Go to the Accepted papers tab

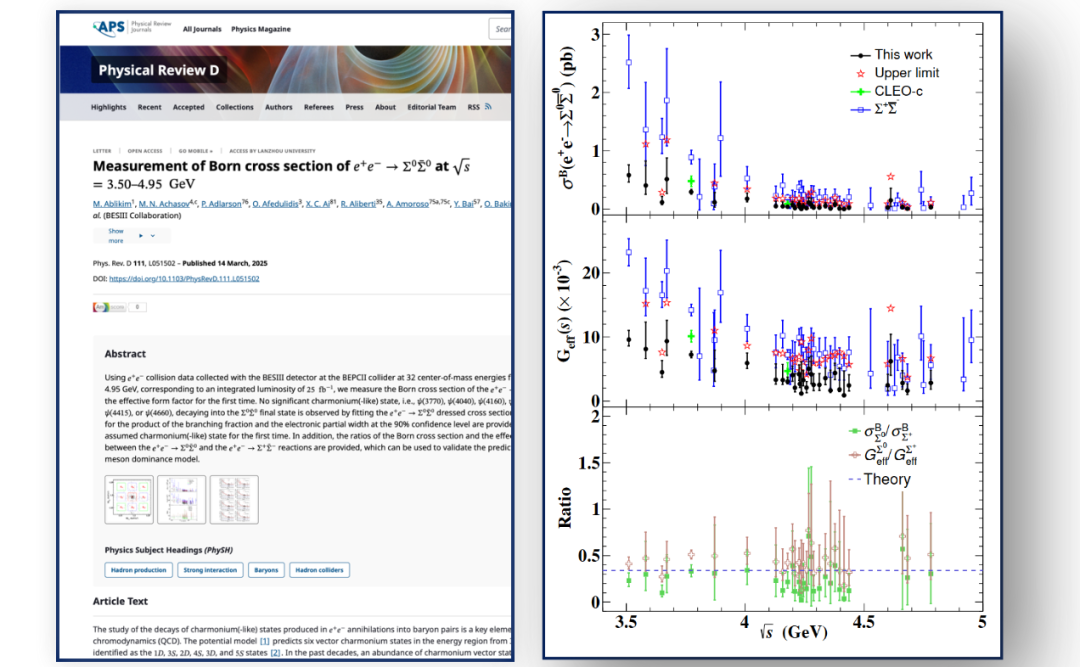tap(188, 107)
